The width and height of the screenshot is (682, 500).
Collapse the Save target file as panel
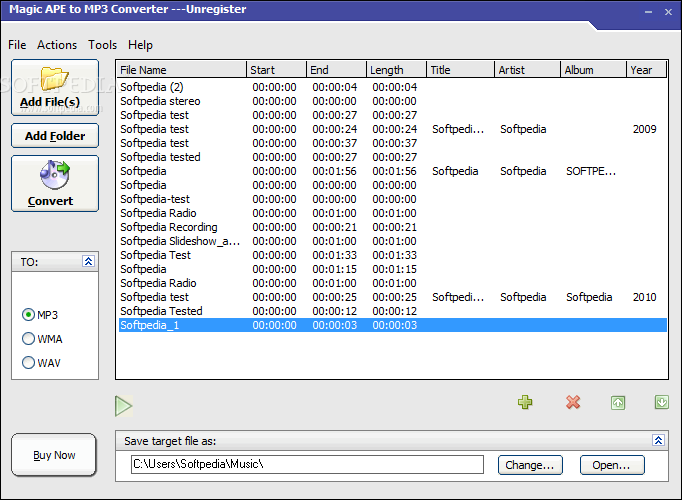[x=658, y=440]
